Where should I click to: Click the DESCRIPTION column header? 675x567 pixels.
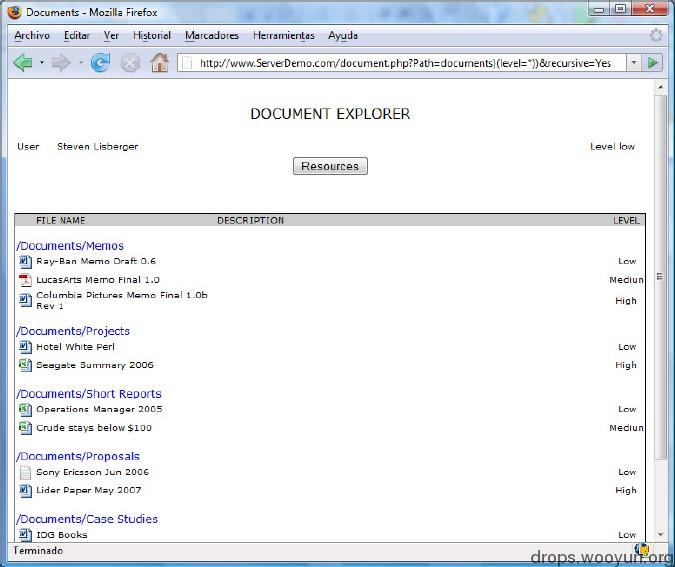(x=251, y=220)
